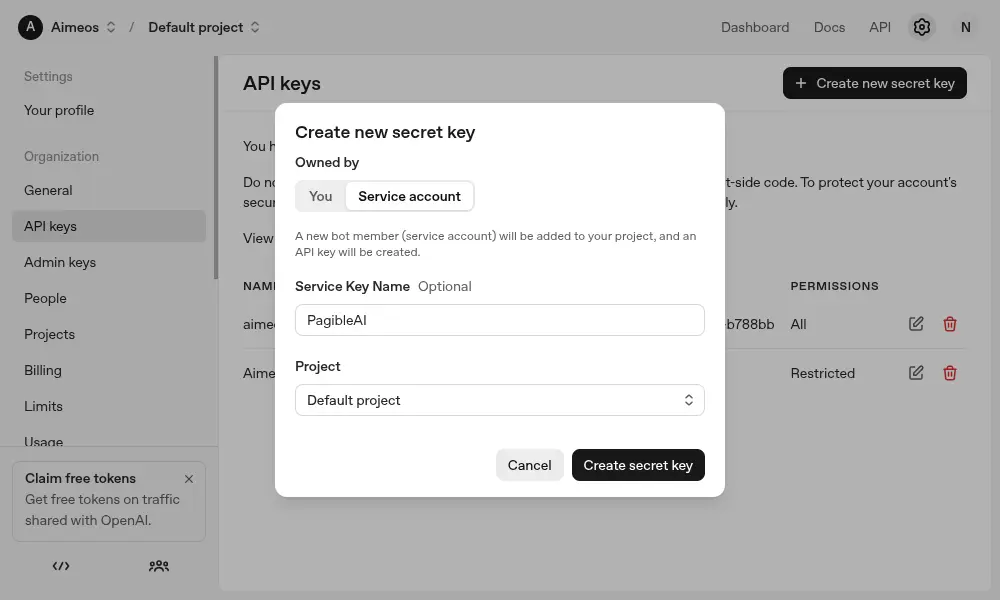Open the people group icon in sidebar
Screen dimensions: 1000x600
(x=159, y=566)
